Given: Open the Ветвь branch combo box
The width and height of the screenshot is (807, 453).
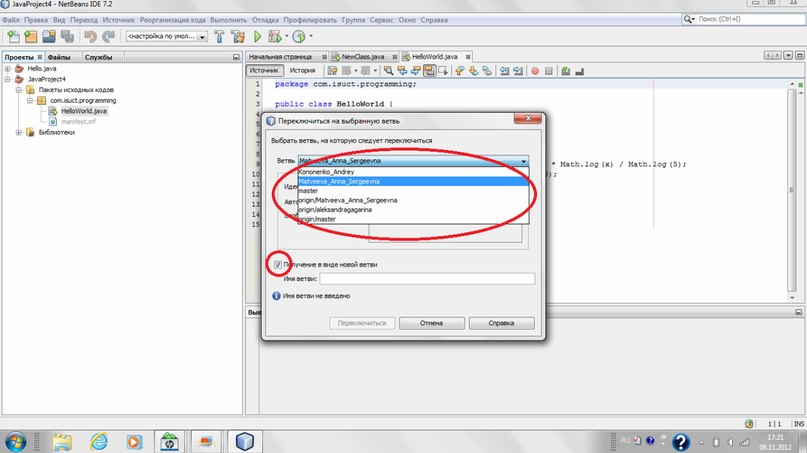Looking at the screenshot, I should [x=413, y=161].
